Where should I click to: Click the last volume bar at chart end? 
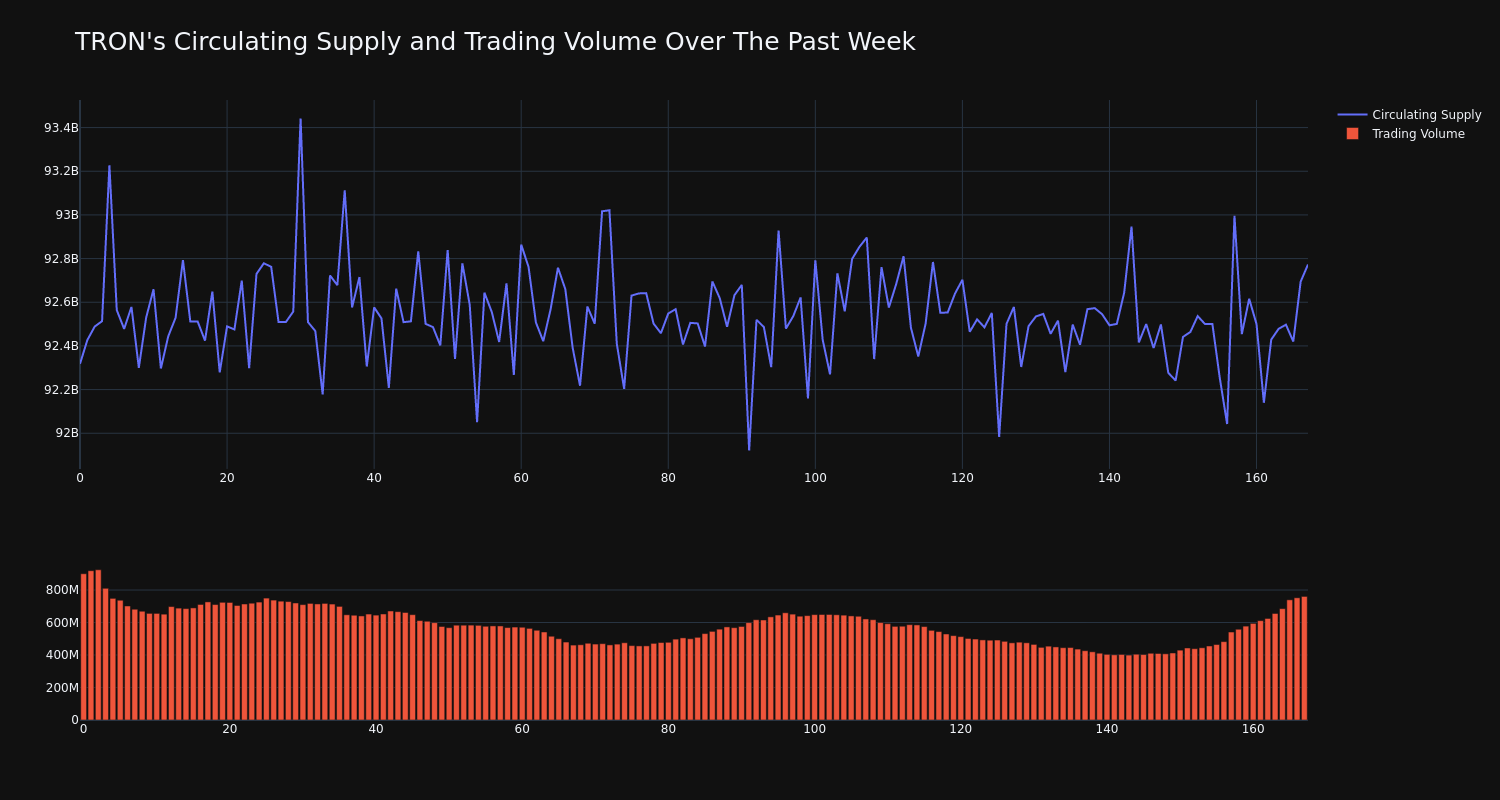point(1304,658)
